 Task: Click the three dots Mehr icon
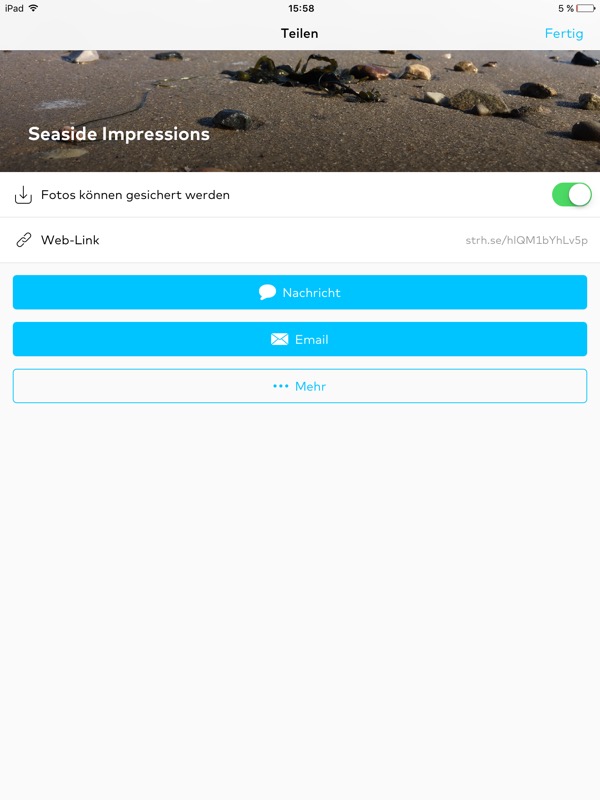[x=281, y=386]
